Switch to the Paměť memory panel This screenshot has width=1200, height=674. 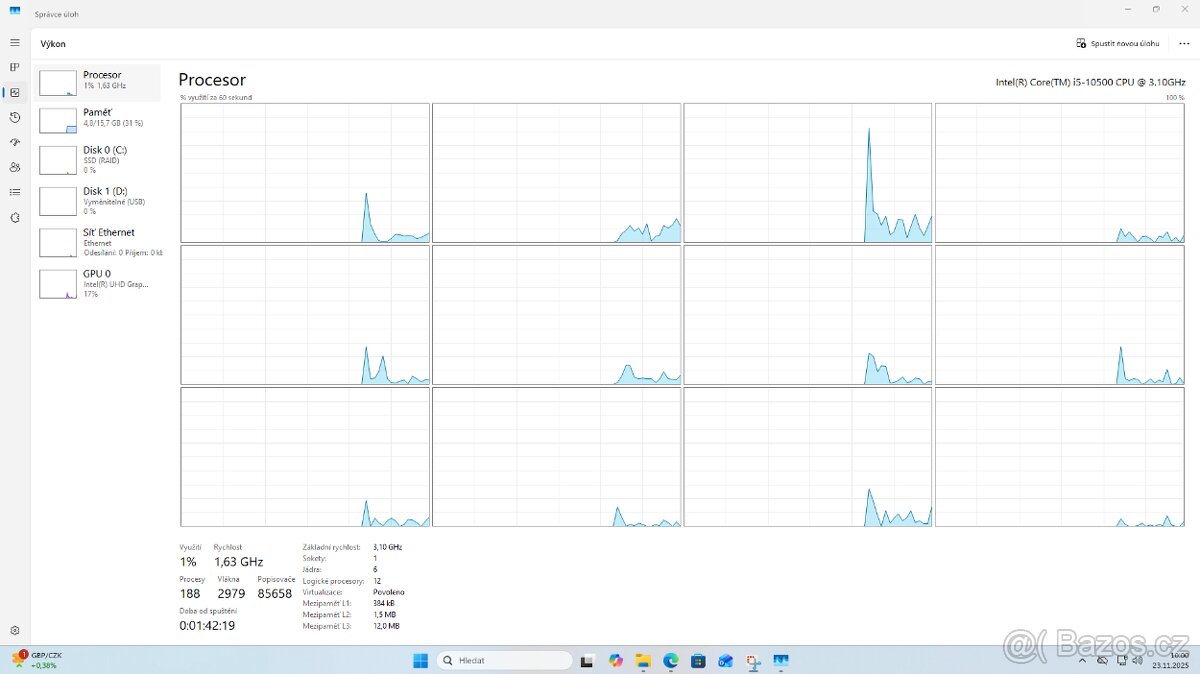[x=97, y=120]
